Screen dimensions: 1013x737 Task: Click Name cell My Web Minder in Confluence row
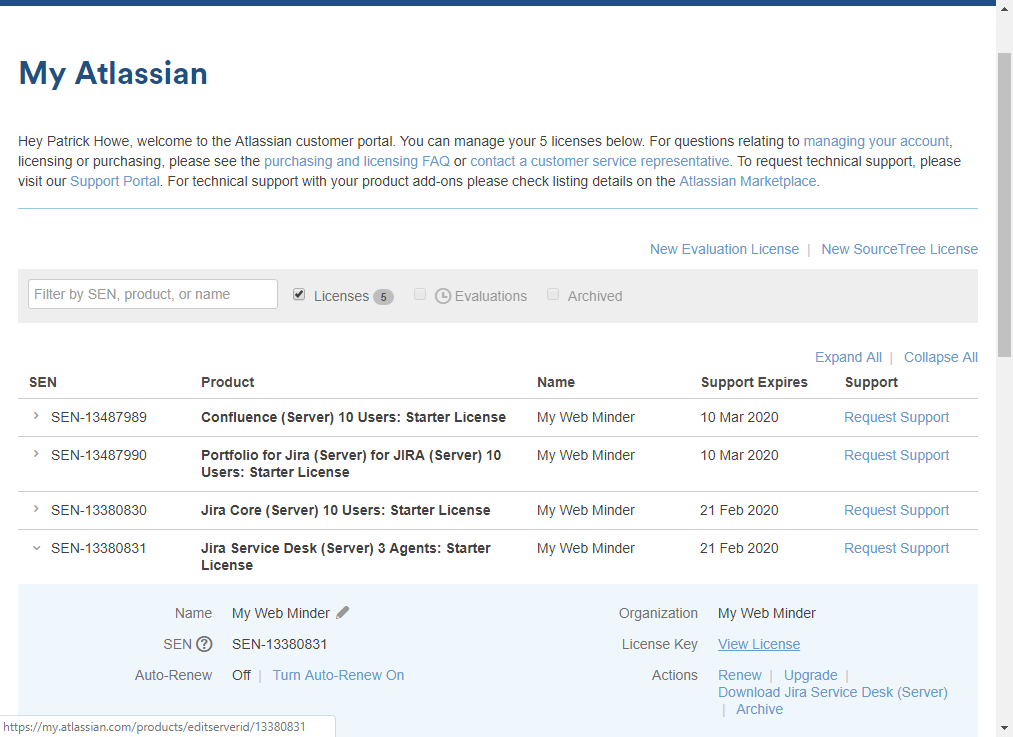[585, 417]
